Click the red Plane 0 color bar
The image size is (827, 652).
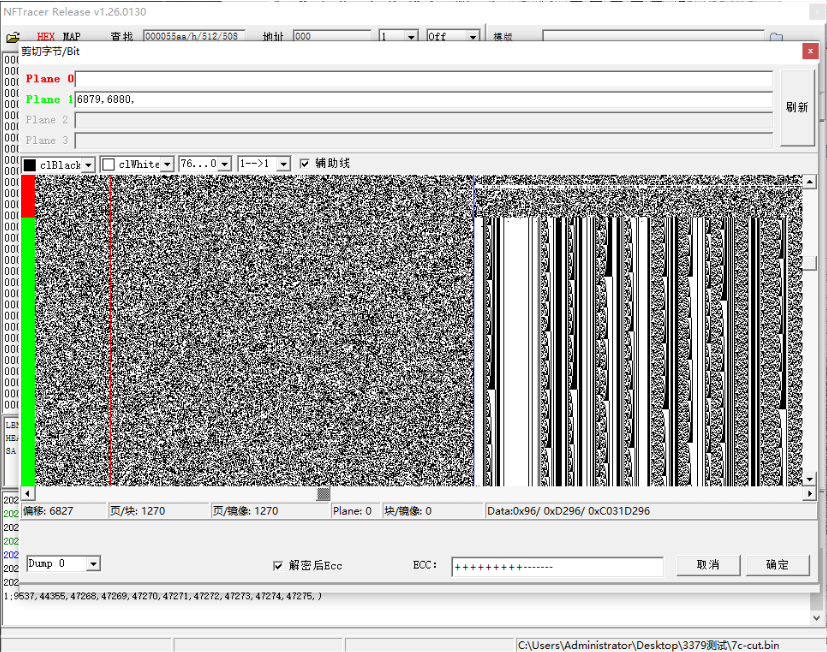[x=28, y=196]
